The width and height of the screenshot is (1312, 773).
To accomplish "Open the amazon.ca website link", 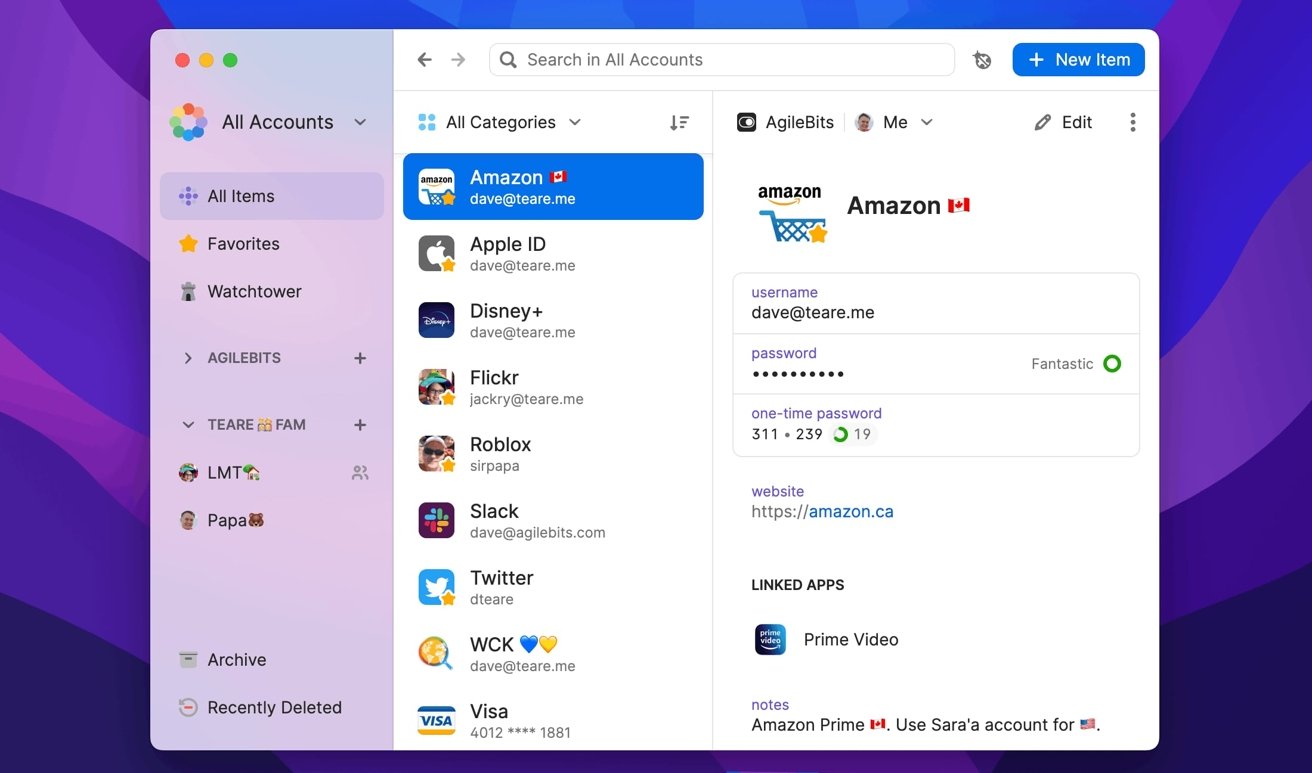I will [851, 512].
